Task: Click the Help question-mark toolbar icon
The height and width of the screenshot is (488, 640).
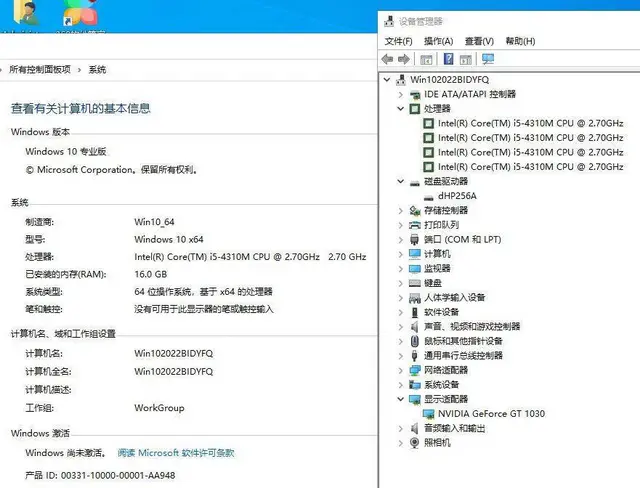Action: click(448, 59)
